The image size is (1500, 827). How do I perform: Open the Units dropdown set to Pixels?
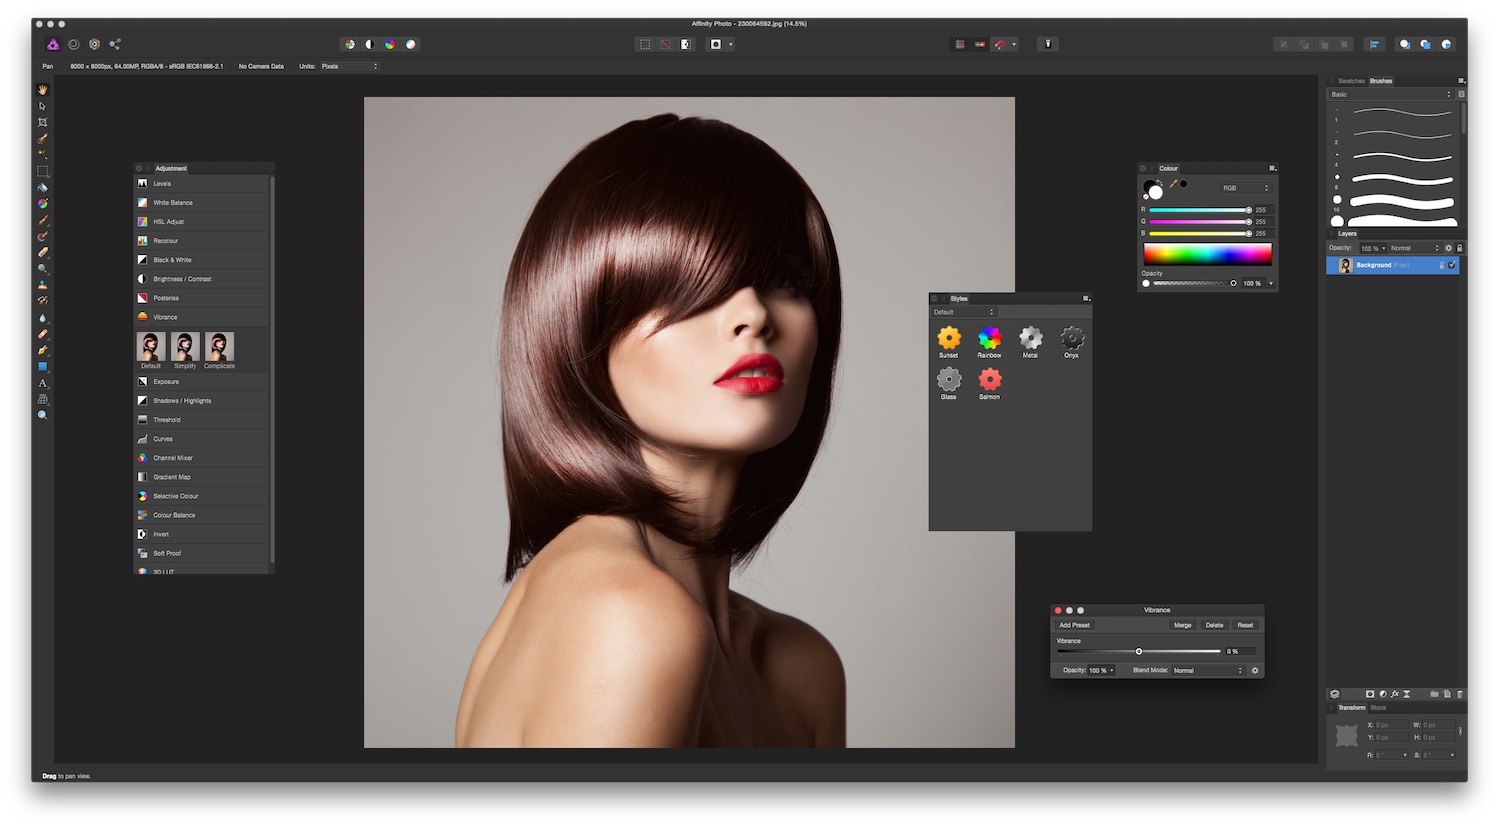point(349,66)
